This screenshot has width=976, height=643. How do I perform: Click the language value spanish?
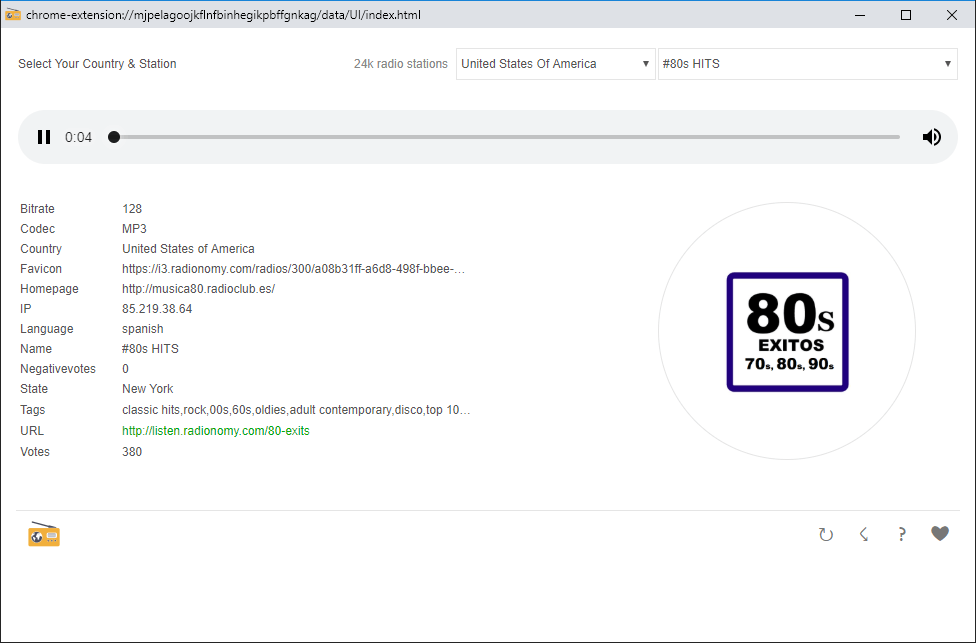143,329
